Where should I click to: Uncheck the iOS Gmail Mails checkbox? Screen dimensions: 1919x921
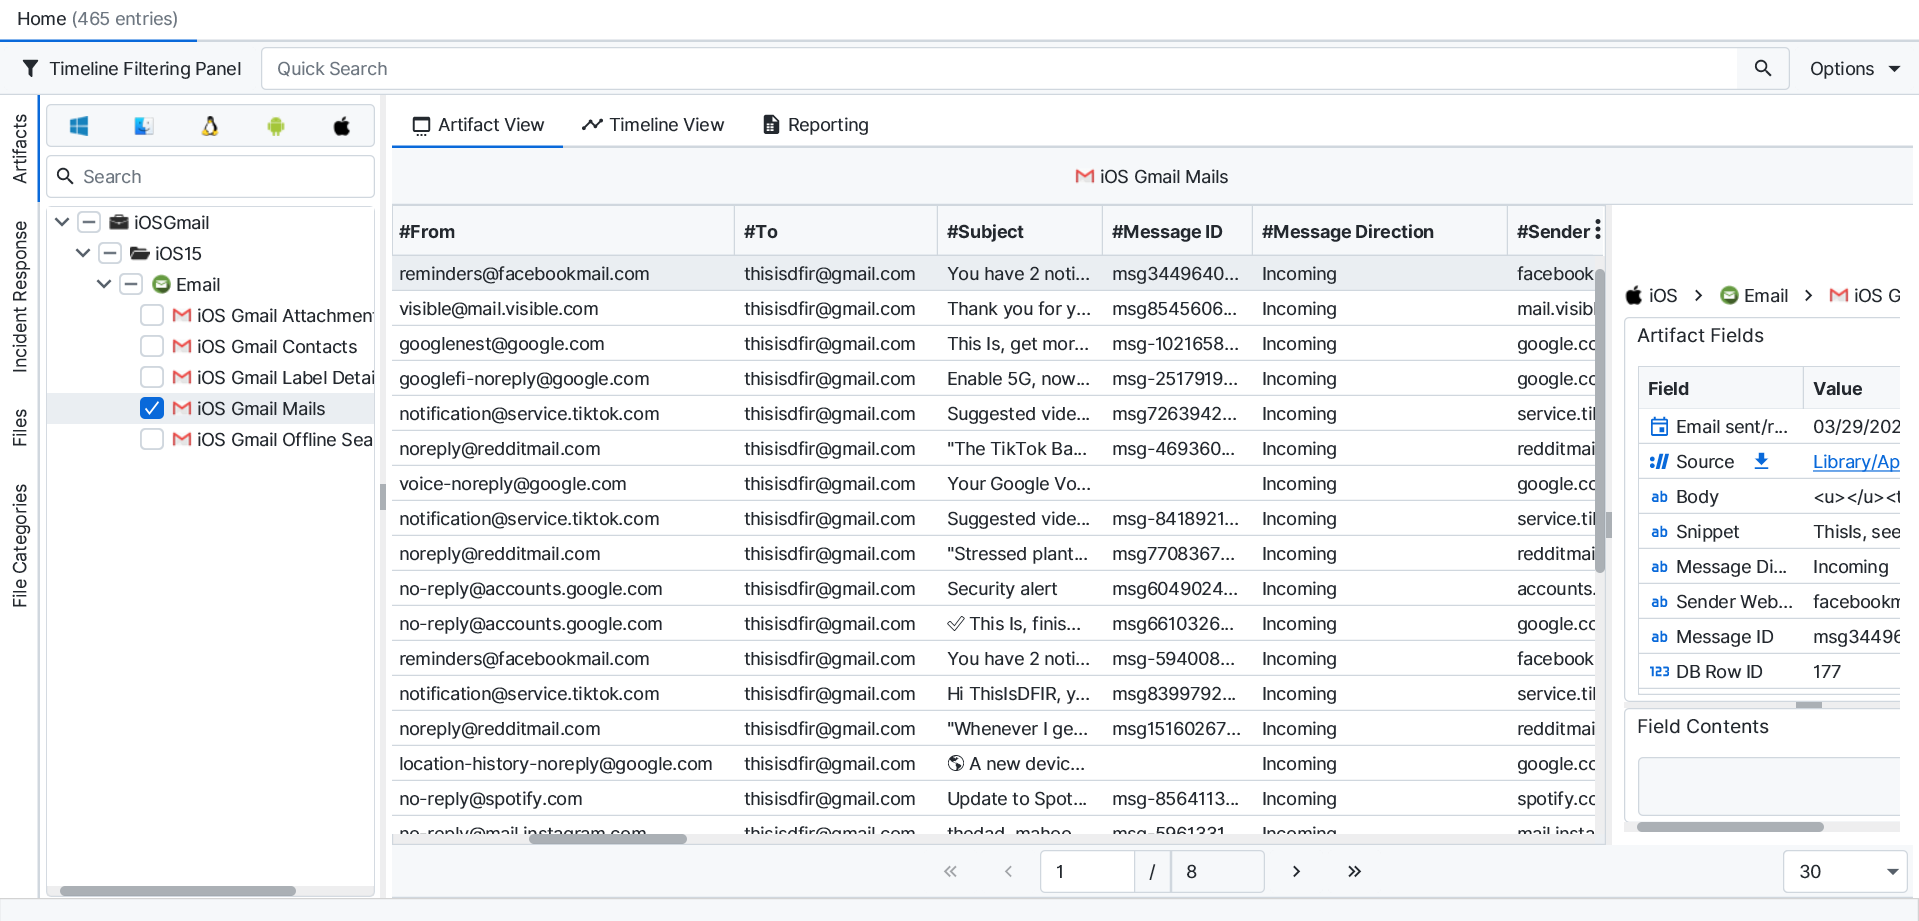click(x=152, y=408)
